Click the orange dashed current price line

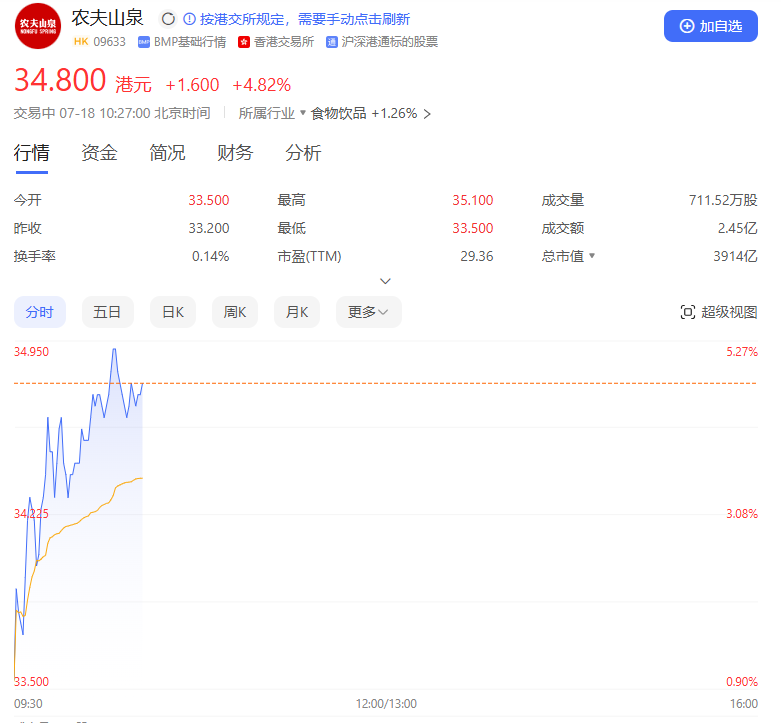[x=386, y=383]
